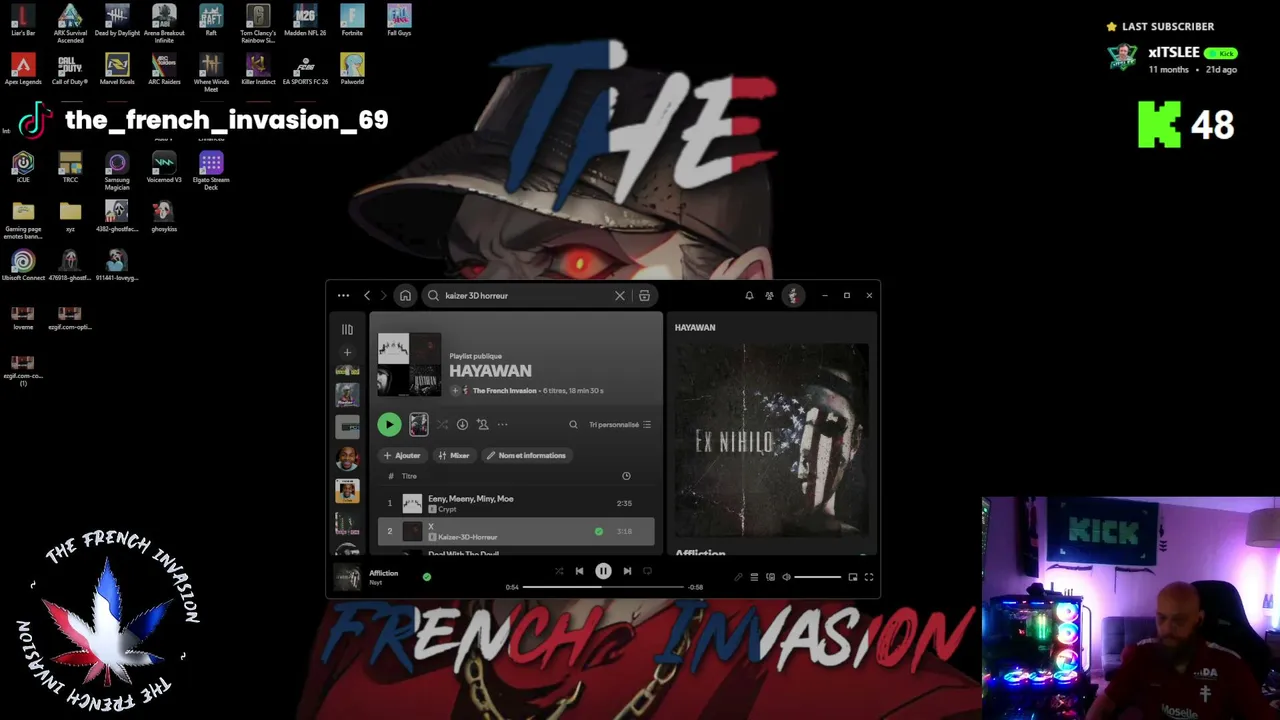Open the connect to a device menu
The image size is (1280, 720).
(x=770, y=577)
